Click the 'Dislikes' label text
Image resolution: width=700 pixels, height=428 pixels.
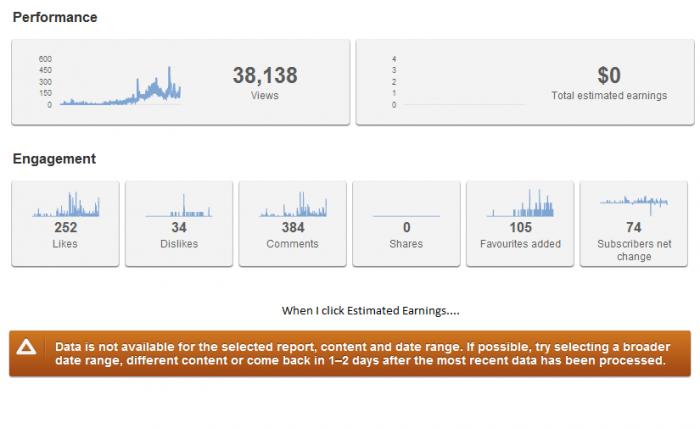pos(179,244)
